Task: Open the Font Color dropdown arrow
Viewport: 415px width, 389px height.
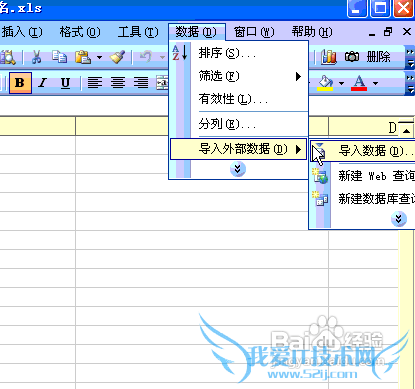Action: click(x=375, y=83)
